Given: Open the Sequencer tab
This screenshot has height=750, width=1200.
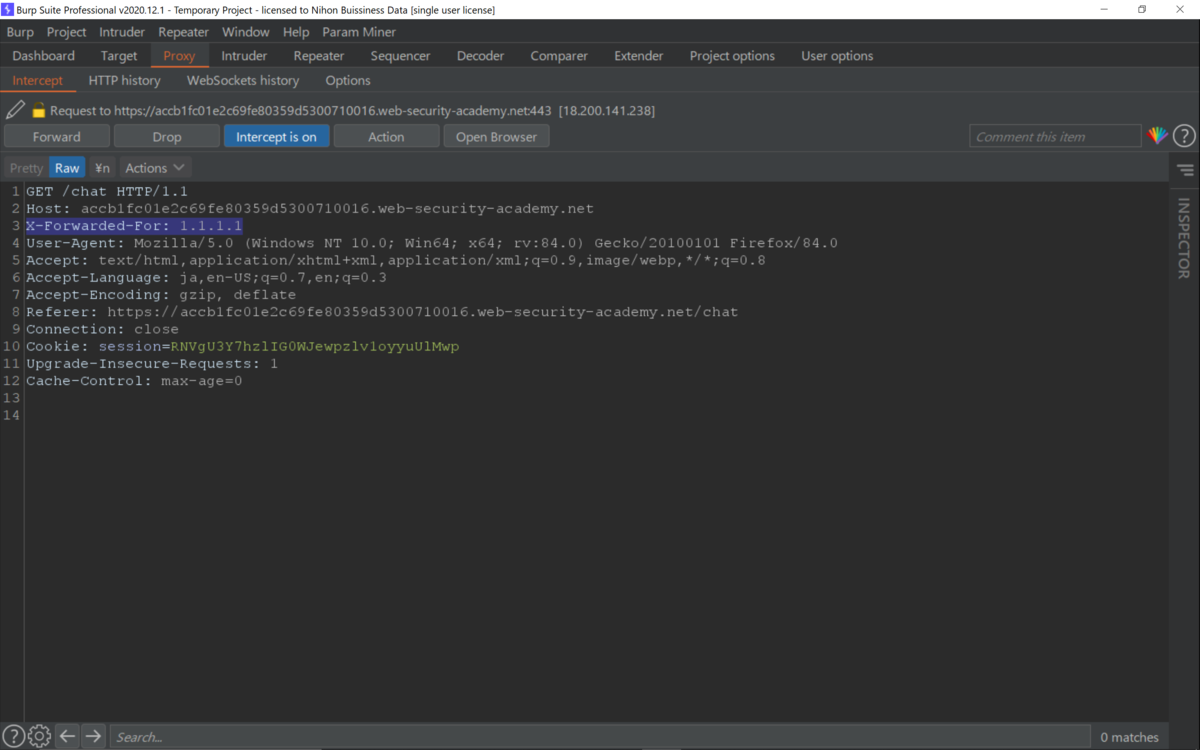Looking at the screenshot, I should pos(400,56).
